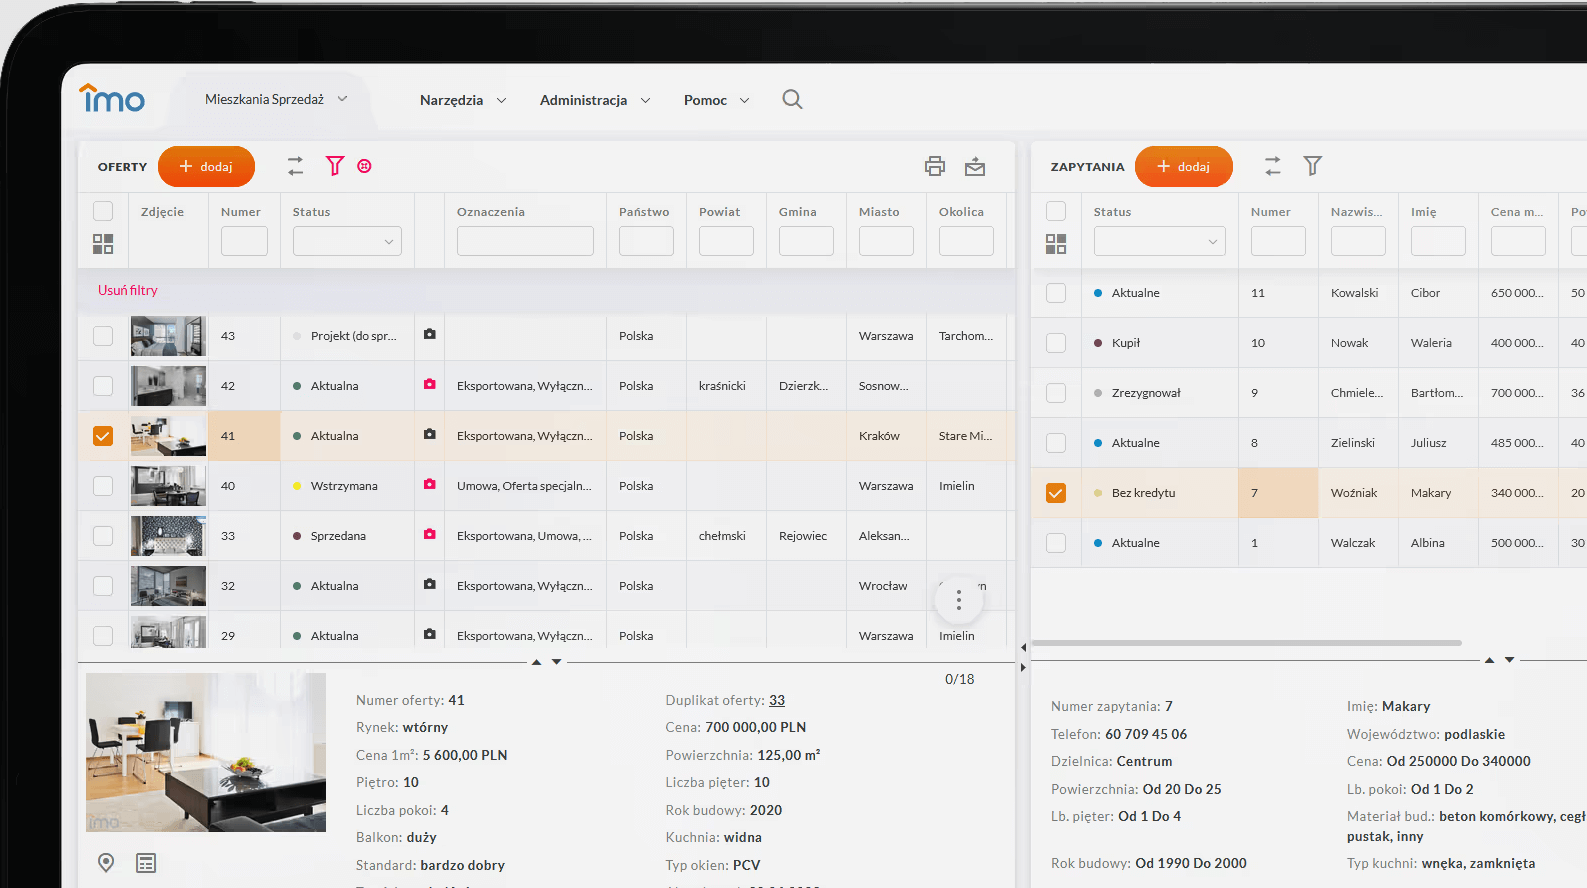Click the mail export icon in Oferty

pyautogui.click(x=975, y=166)
